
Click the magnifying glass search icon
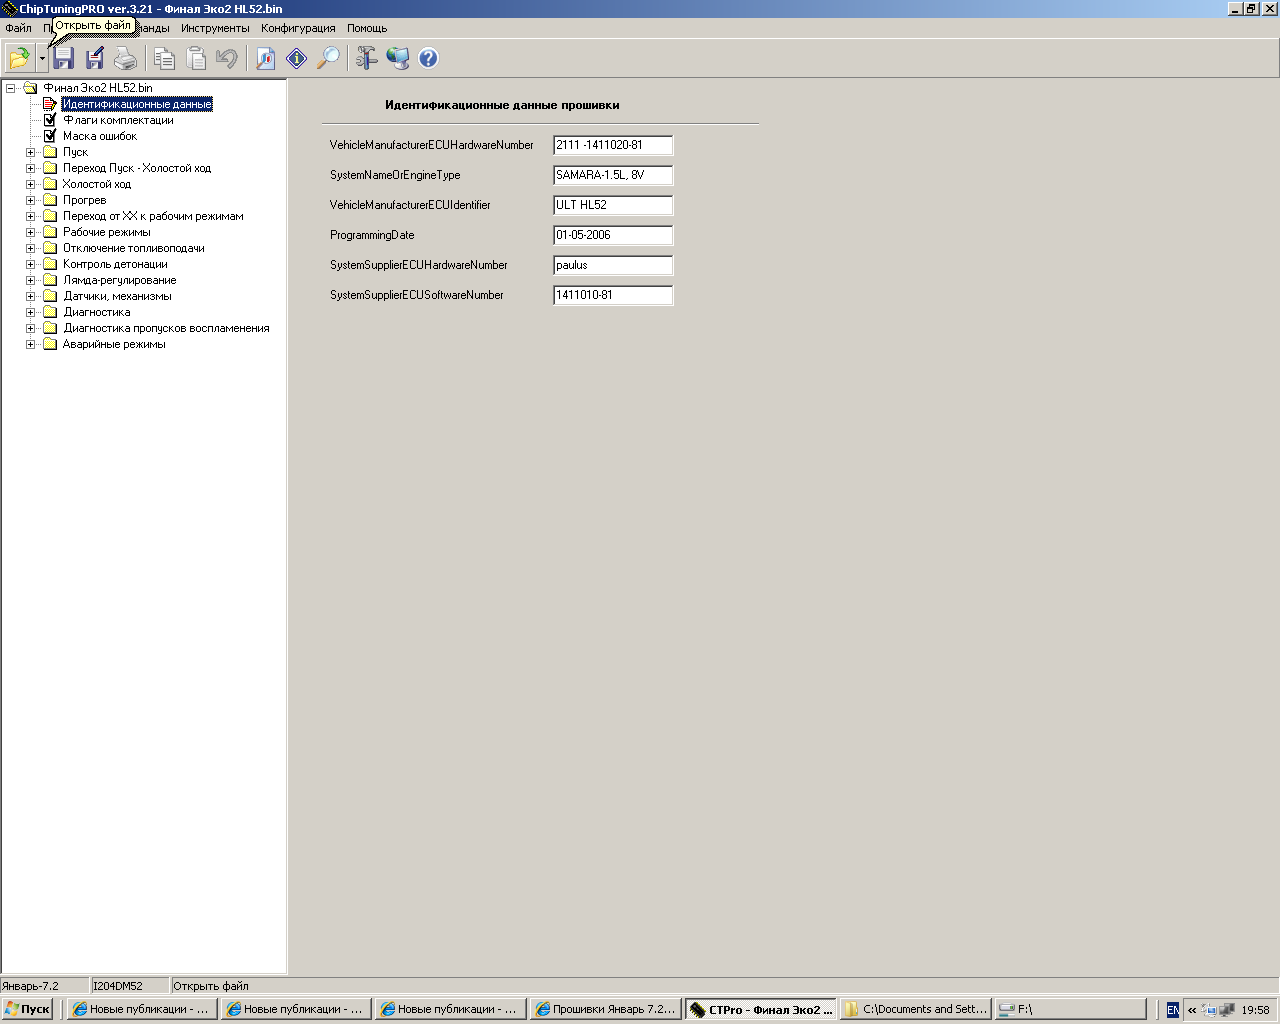pyautogui.click(x=328, y=58)
